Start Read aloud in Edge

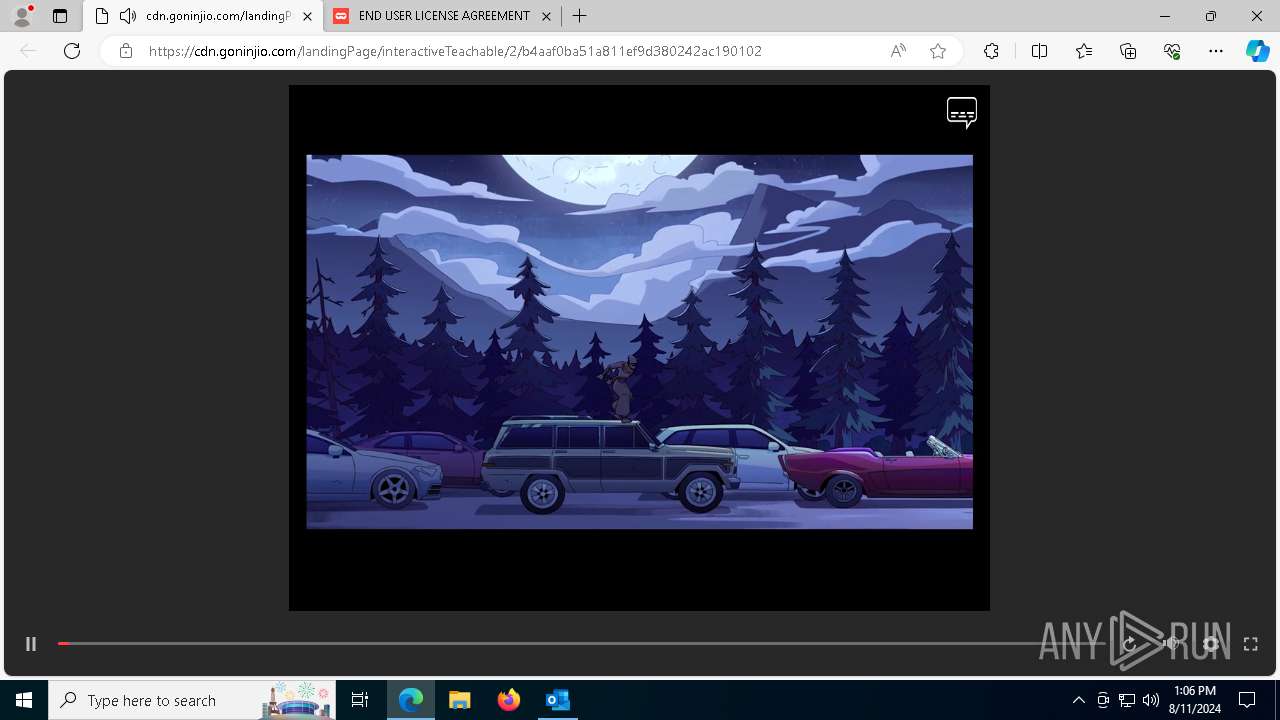[x=898, y=51]
